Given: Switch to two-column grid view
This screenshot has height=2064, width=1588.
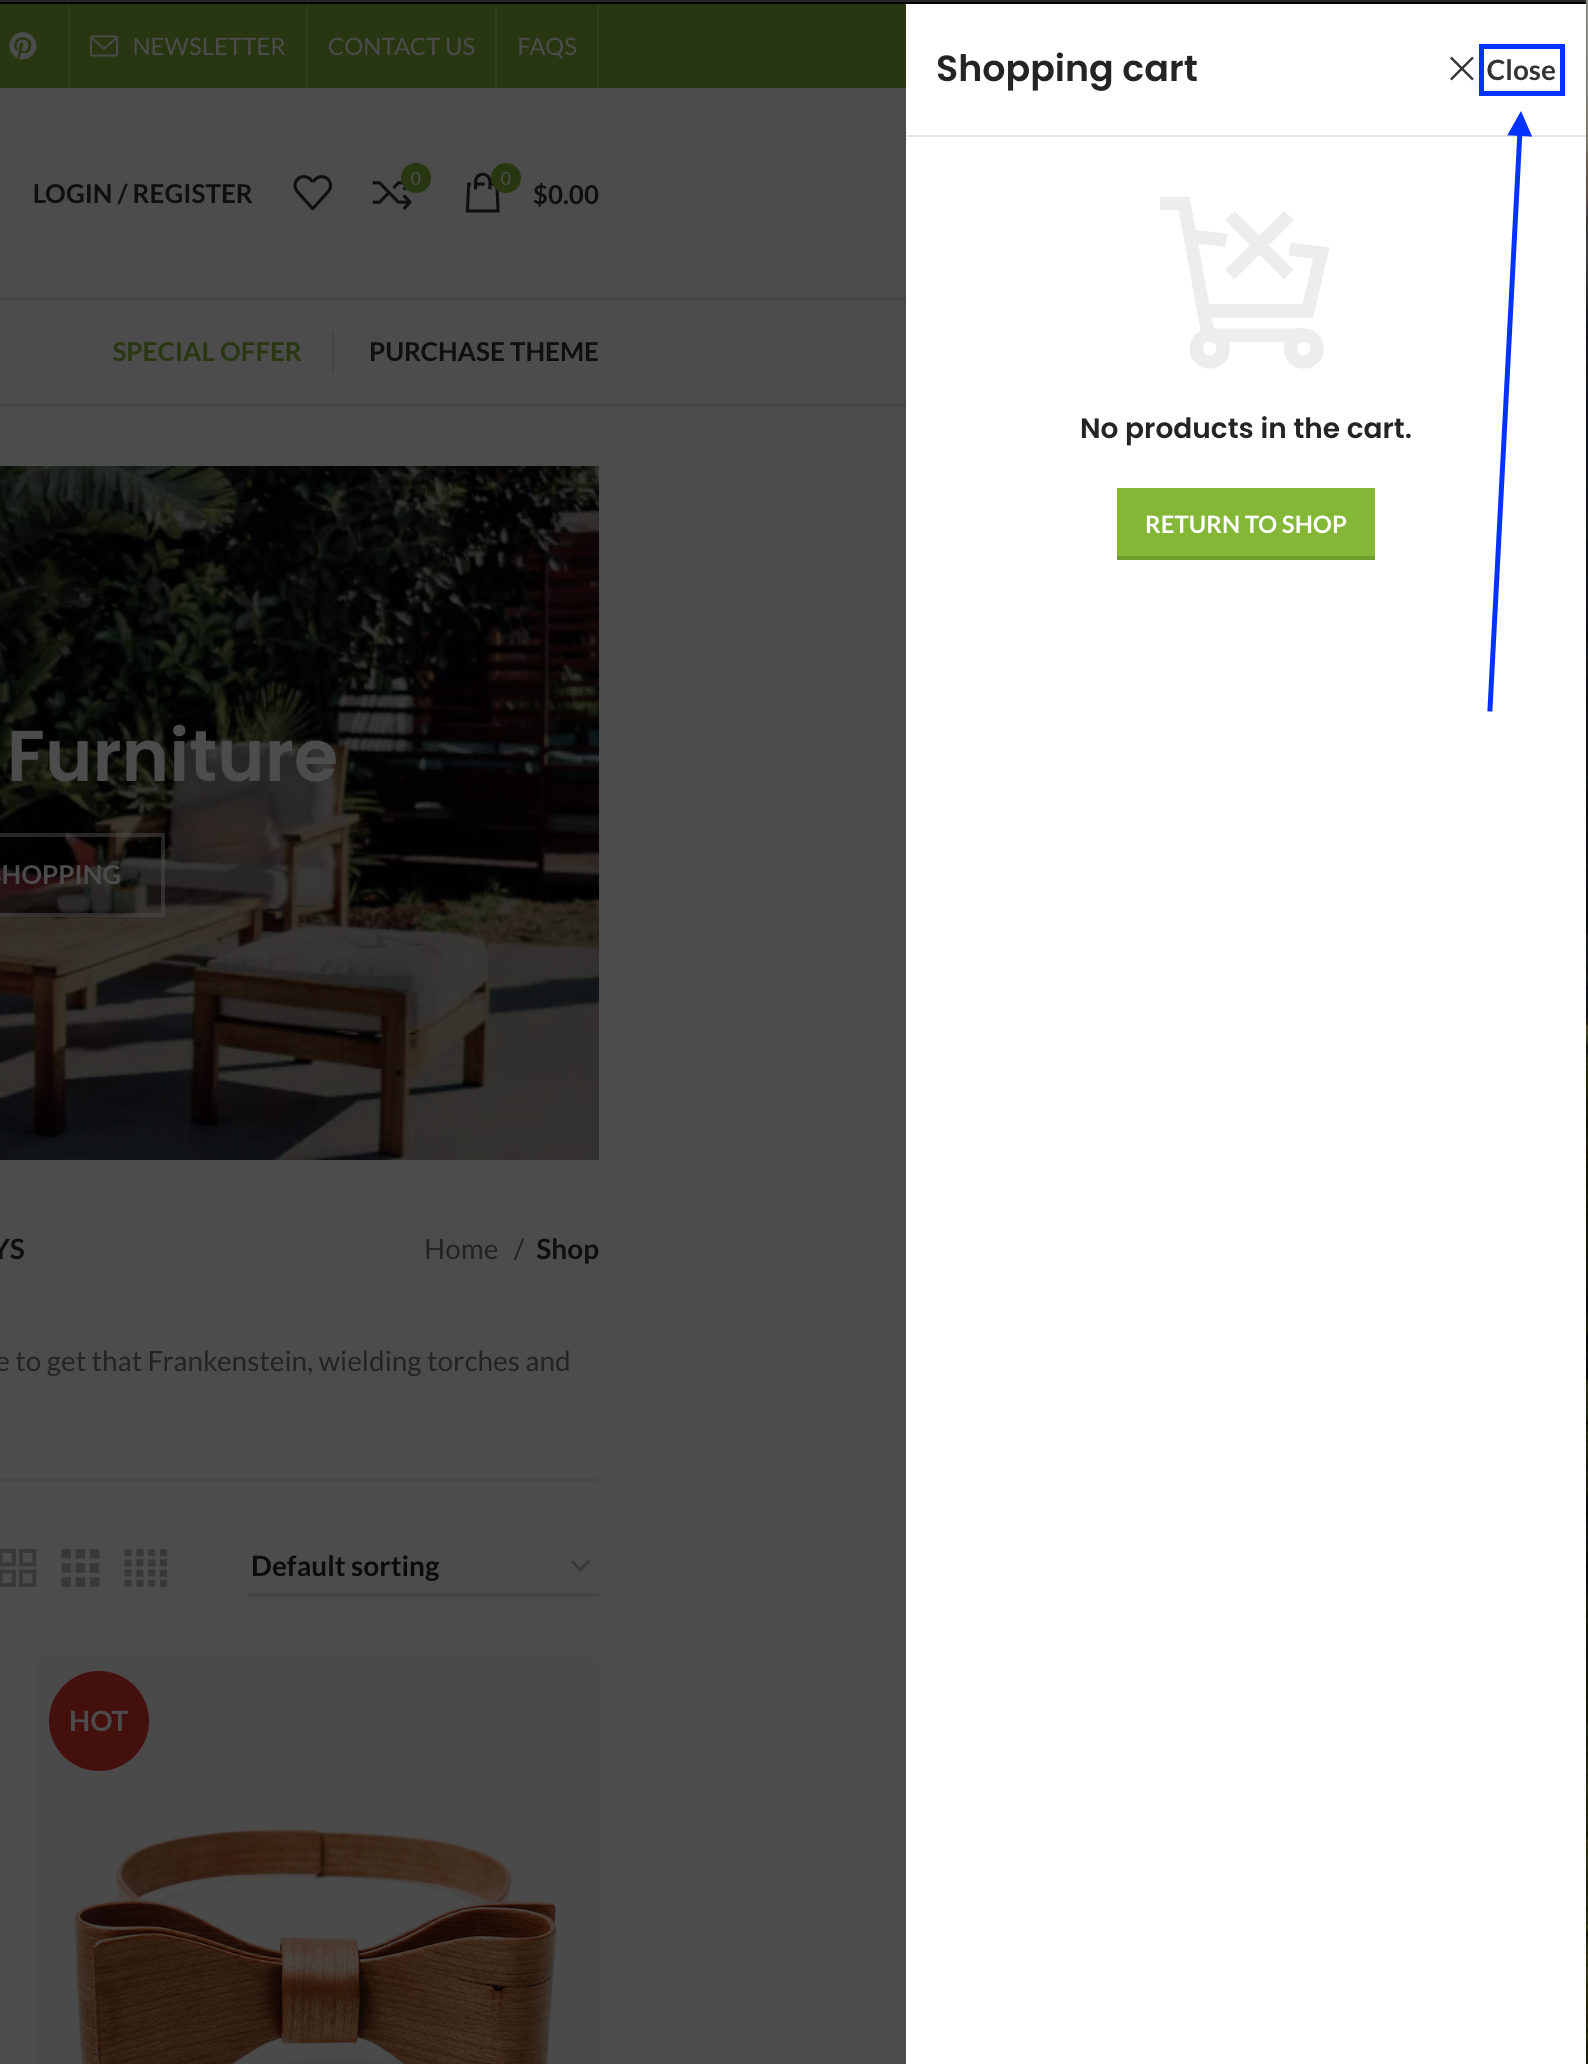Looking at the screenshot, I should coord(18,1567).
